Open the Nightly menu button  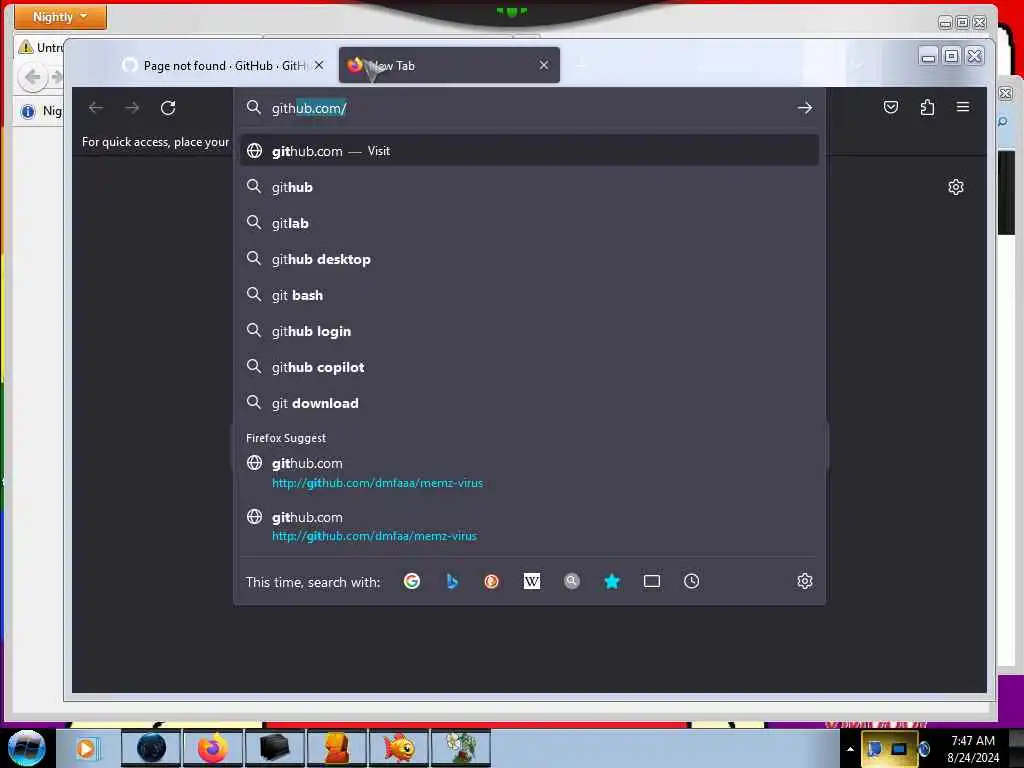coord(60,17)
